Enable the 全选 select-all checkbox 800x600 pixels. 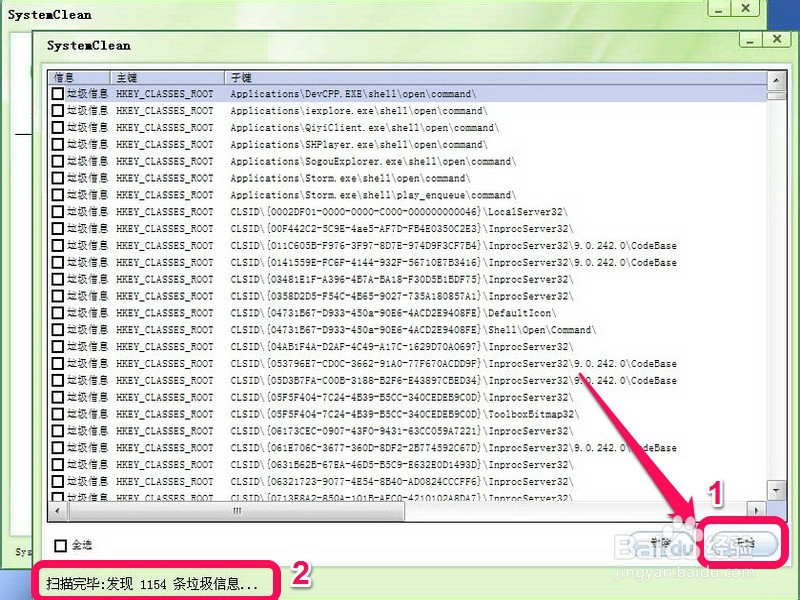(60, 545)
